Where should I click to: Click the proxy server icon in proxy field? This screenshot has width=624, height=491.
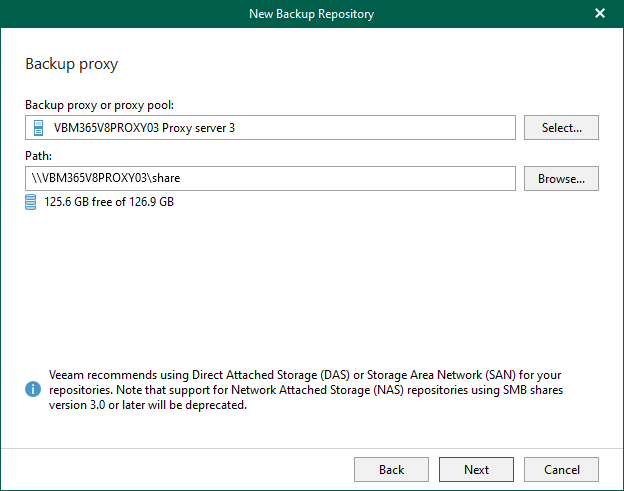(39, 128)
